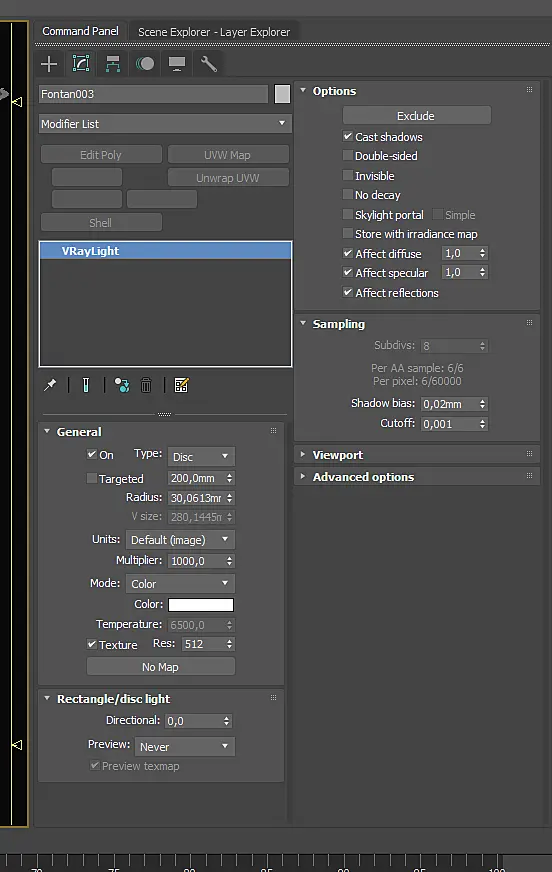Open the Motion panel icon
552x872 pixels.
point(145,64)
